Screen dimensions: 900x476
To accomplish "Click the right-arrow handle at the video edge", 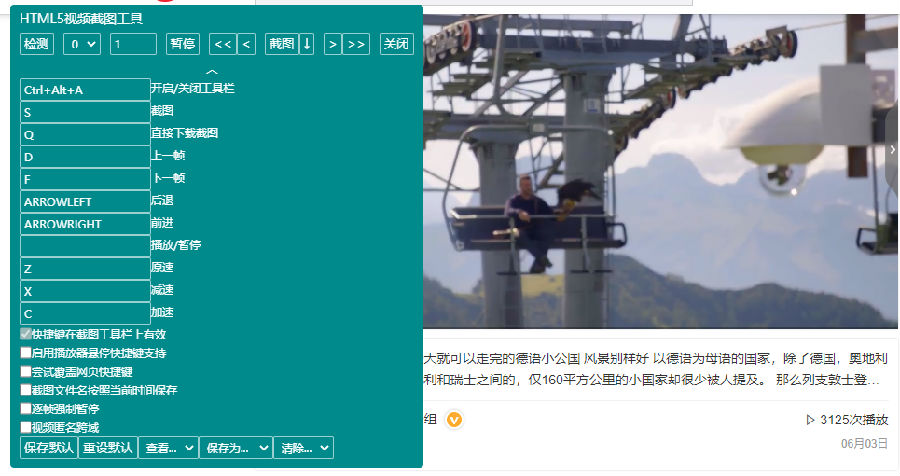I will pos(893,149).
